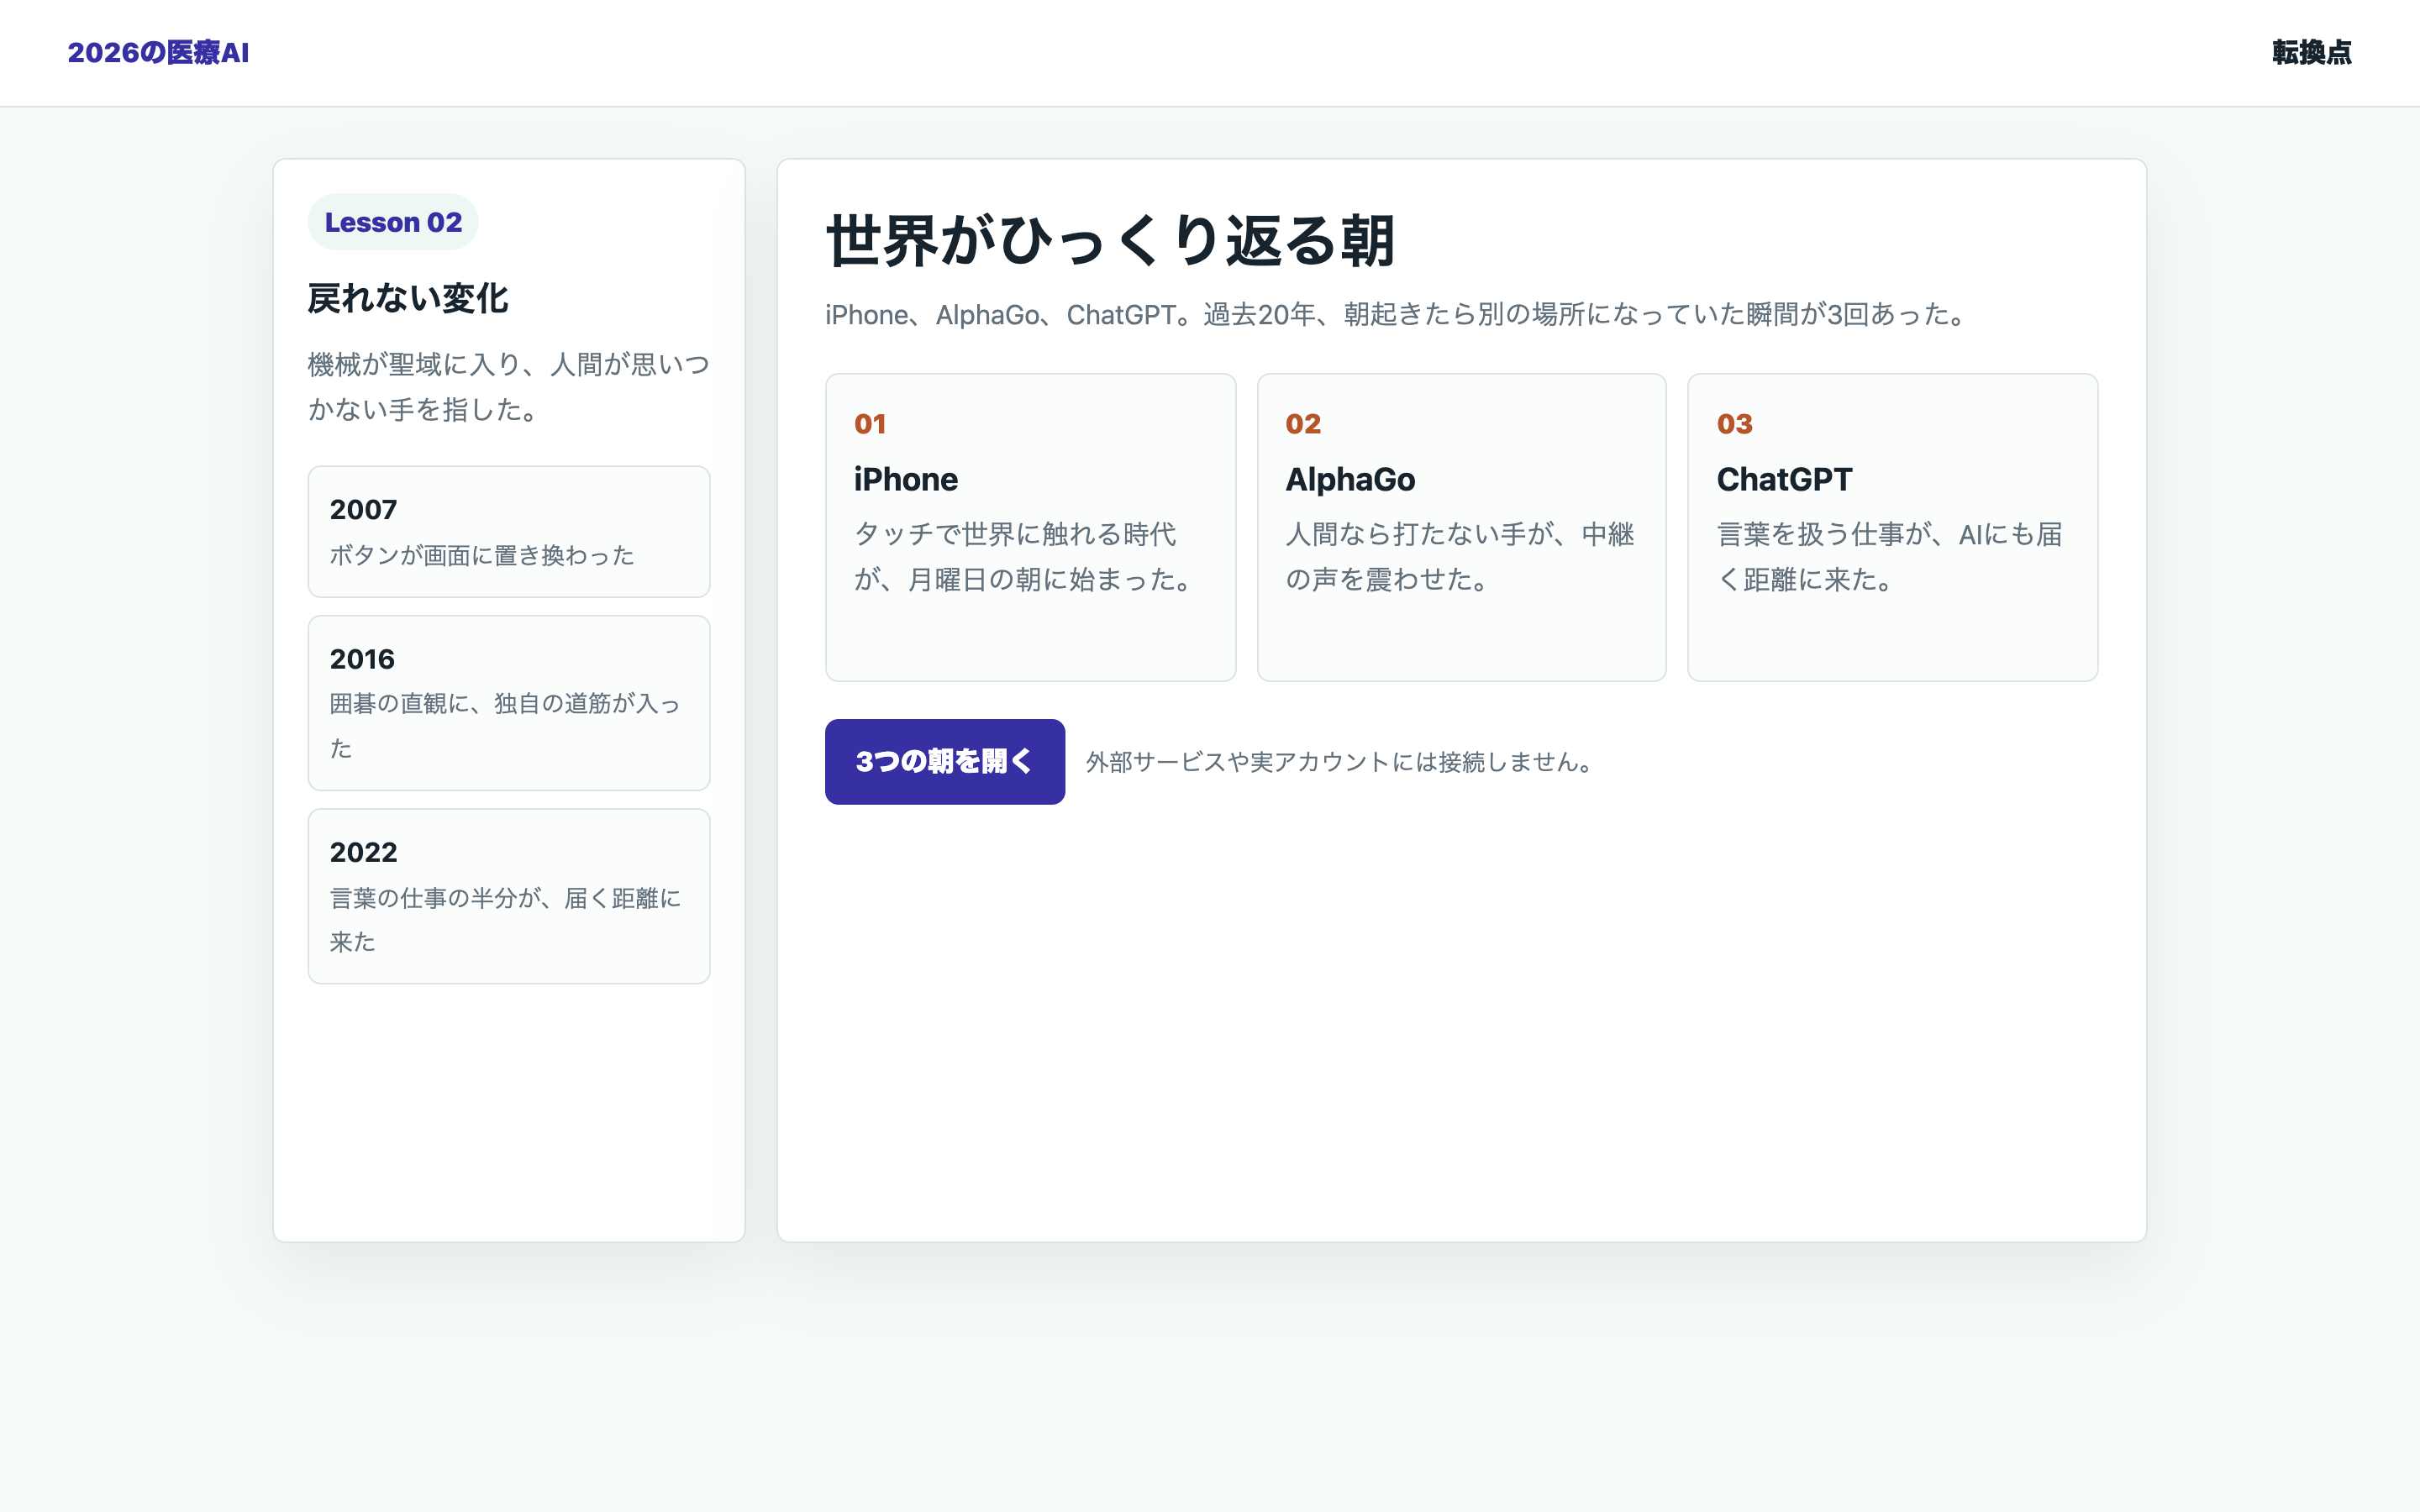Screen dimensions: 2420x1512
Task: Click the heading 世界がひっくり返る朝
Action: tap(1110, 241)
